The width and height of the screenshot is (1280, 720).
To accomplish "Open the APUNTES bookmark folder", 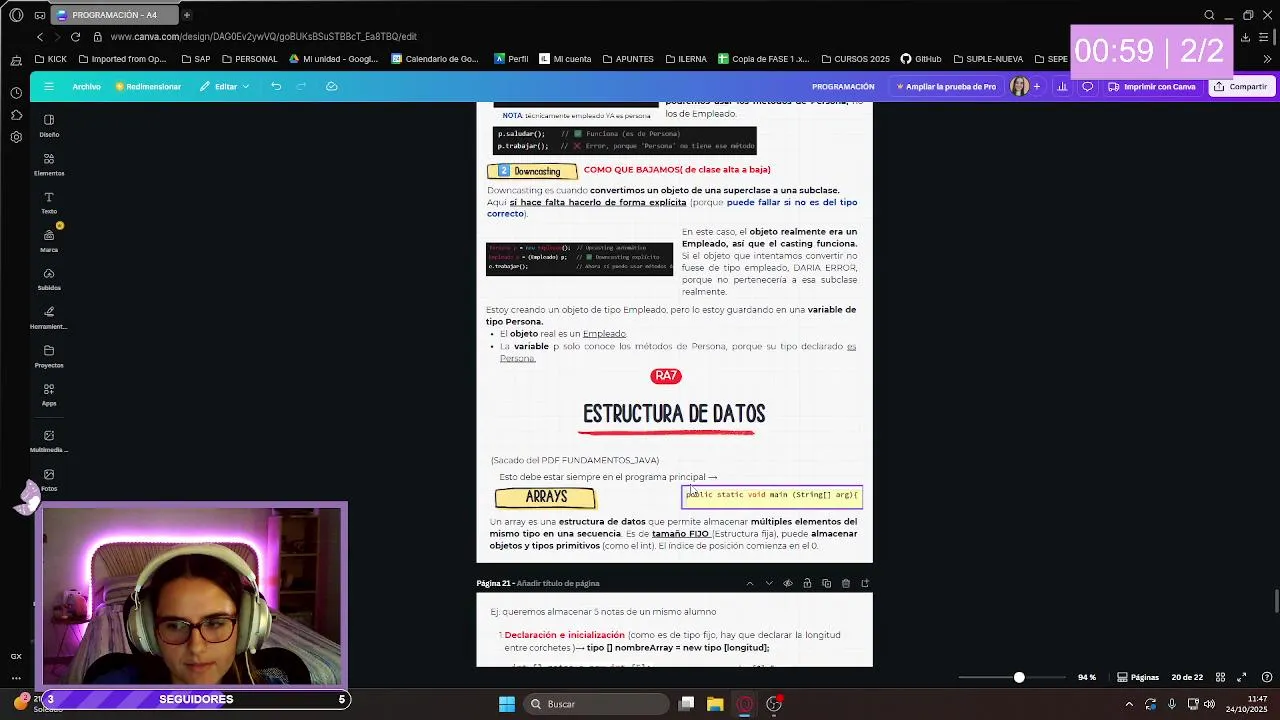I will click(x=627, y=59).
